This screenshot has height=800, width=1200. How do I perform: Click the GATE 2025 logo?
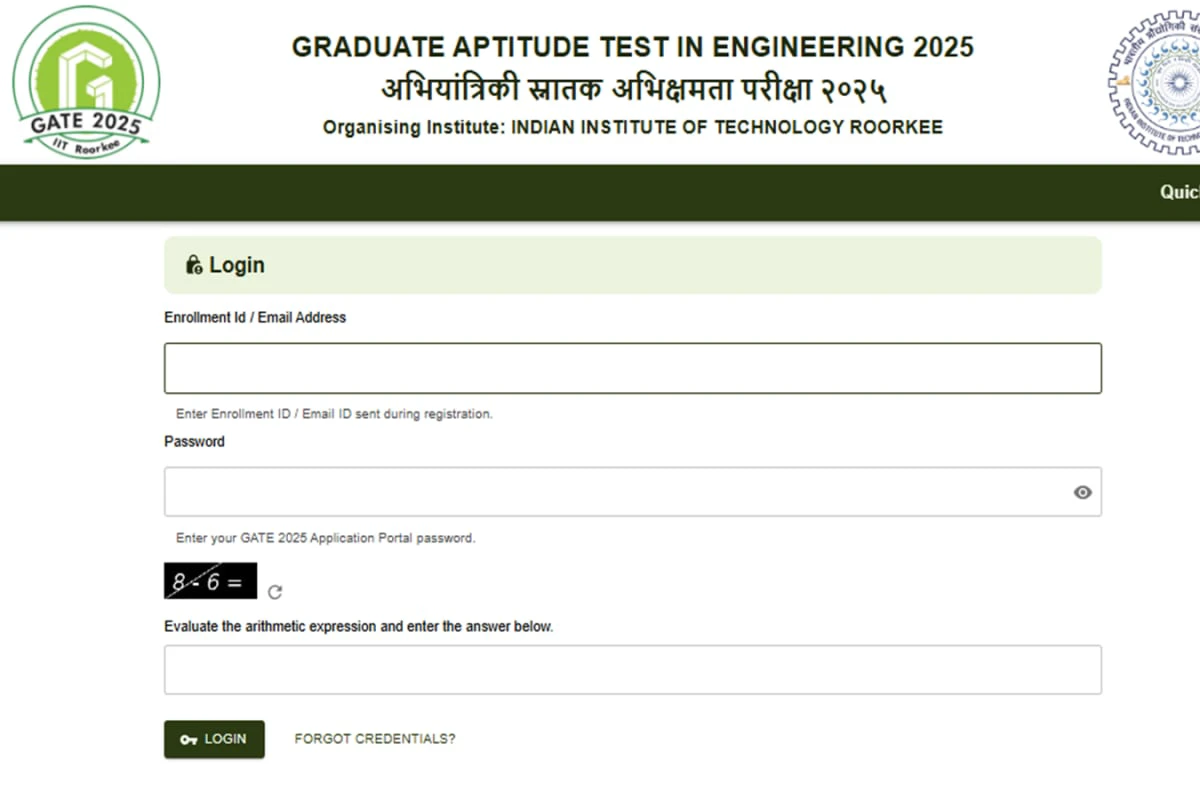[86, 81]
